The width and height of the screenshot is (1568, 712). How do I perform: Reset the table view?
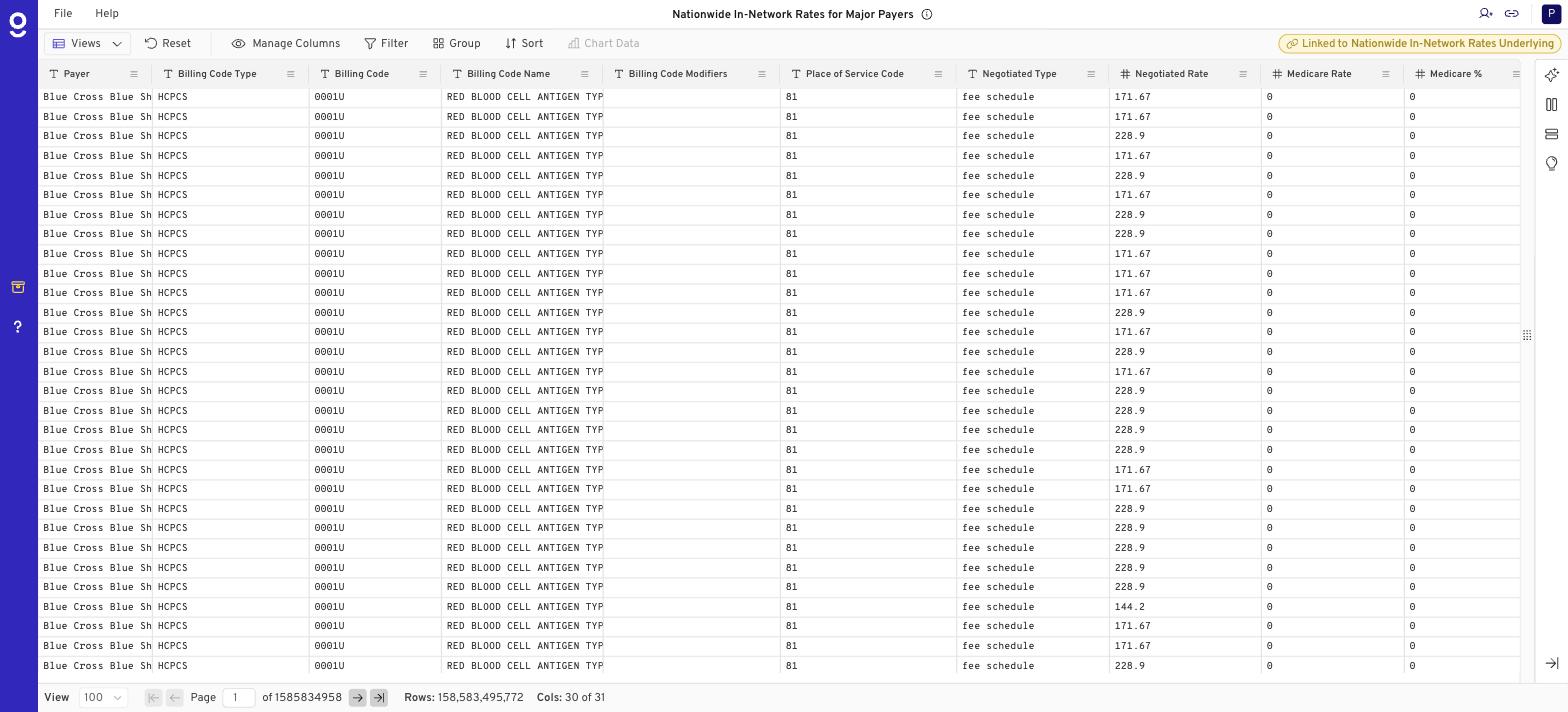168,44
